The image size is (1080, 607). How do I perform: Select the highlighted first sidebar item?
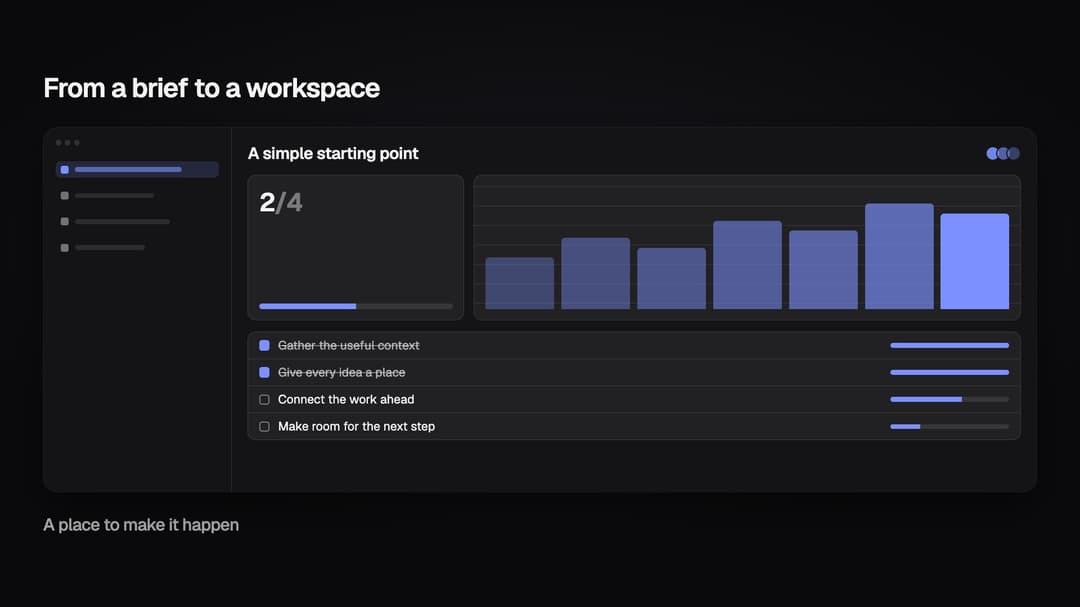pos(137,169)
